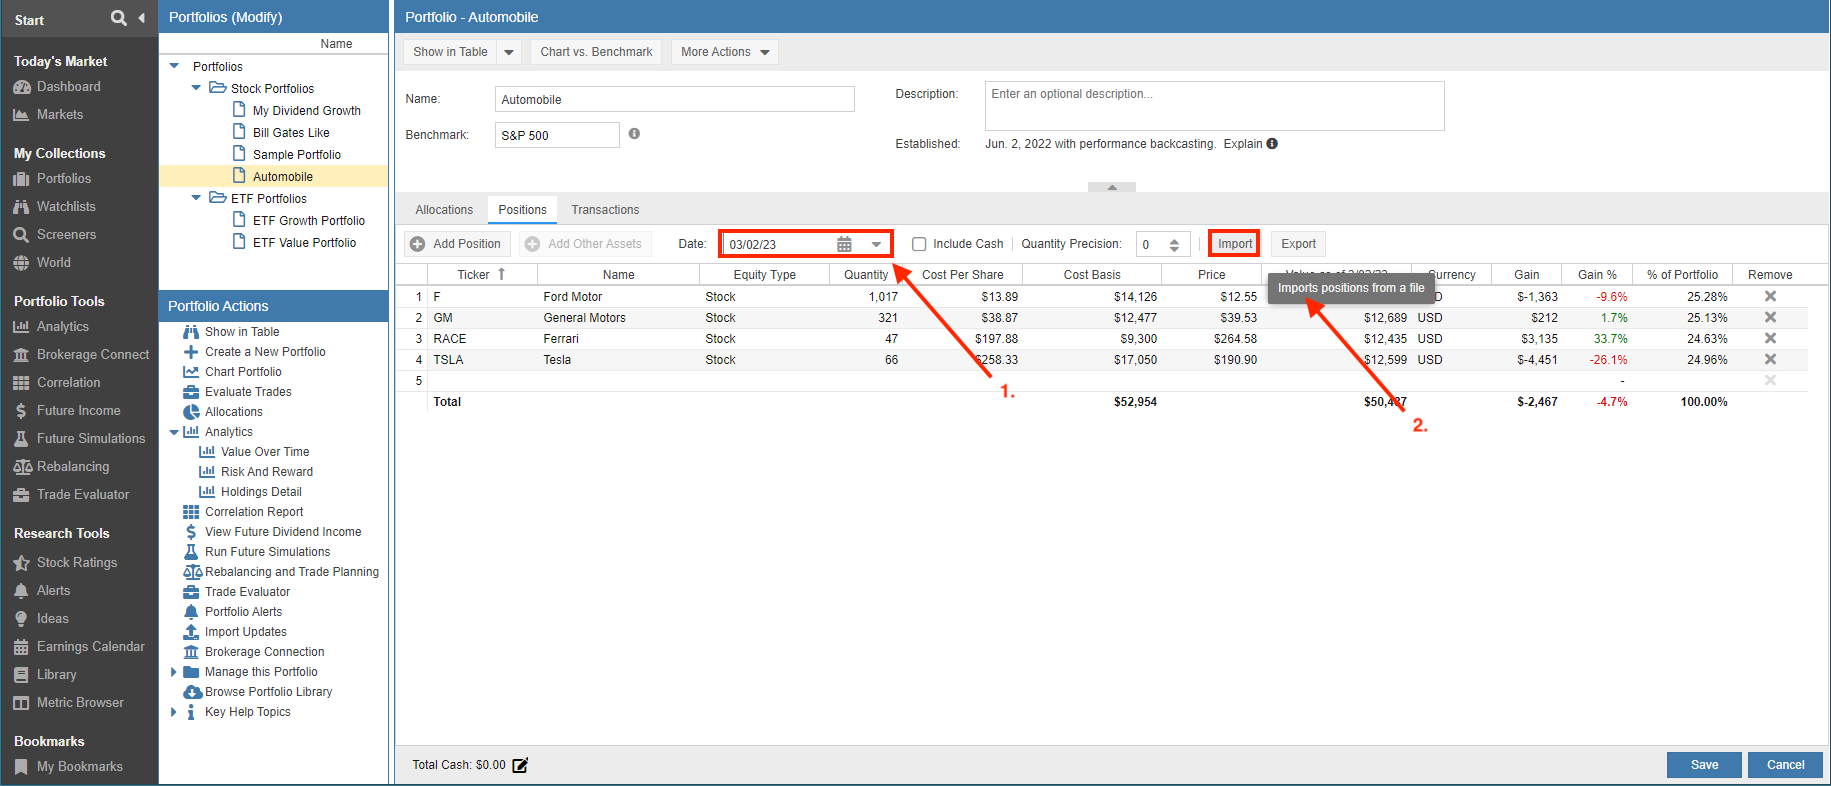The height and width of the screenshot is (786, 1831).
Task: Click the Explain info icon
Action: click(1272, 144)
